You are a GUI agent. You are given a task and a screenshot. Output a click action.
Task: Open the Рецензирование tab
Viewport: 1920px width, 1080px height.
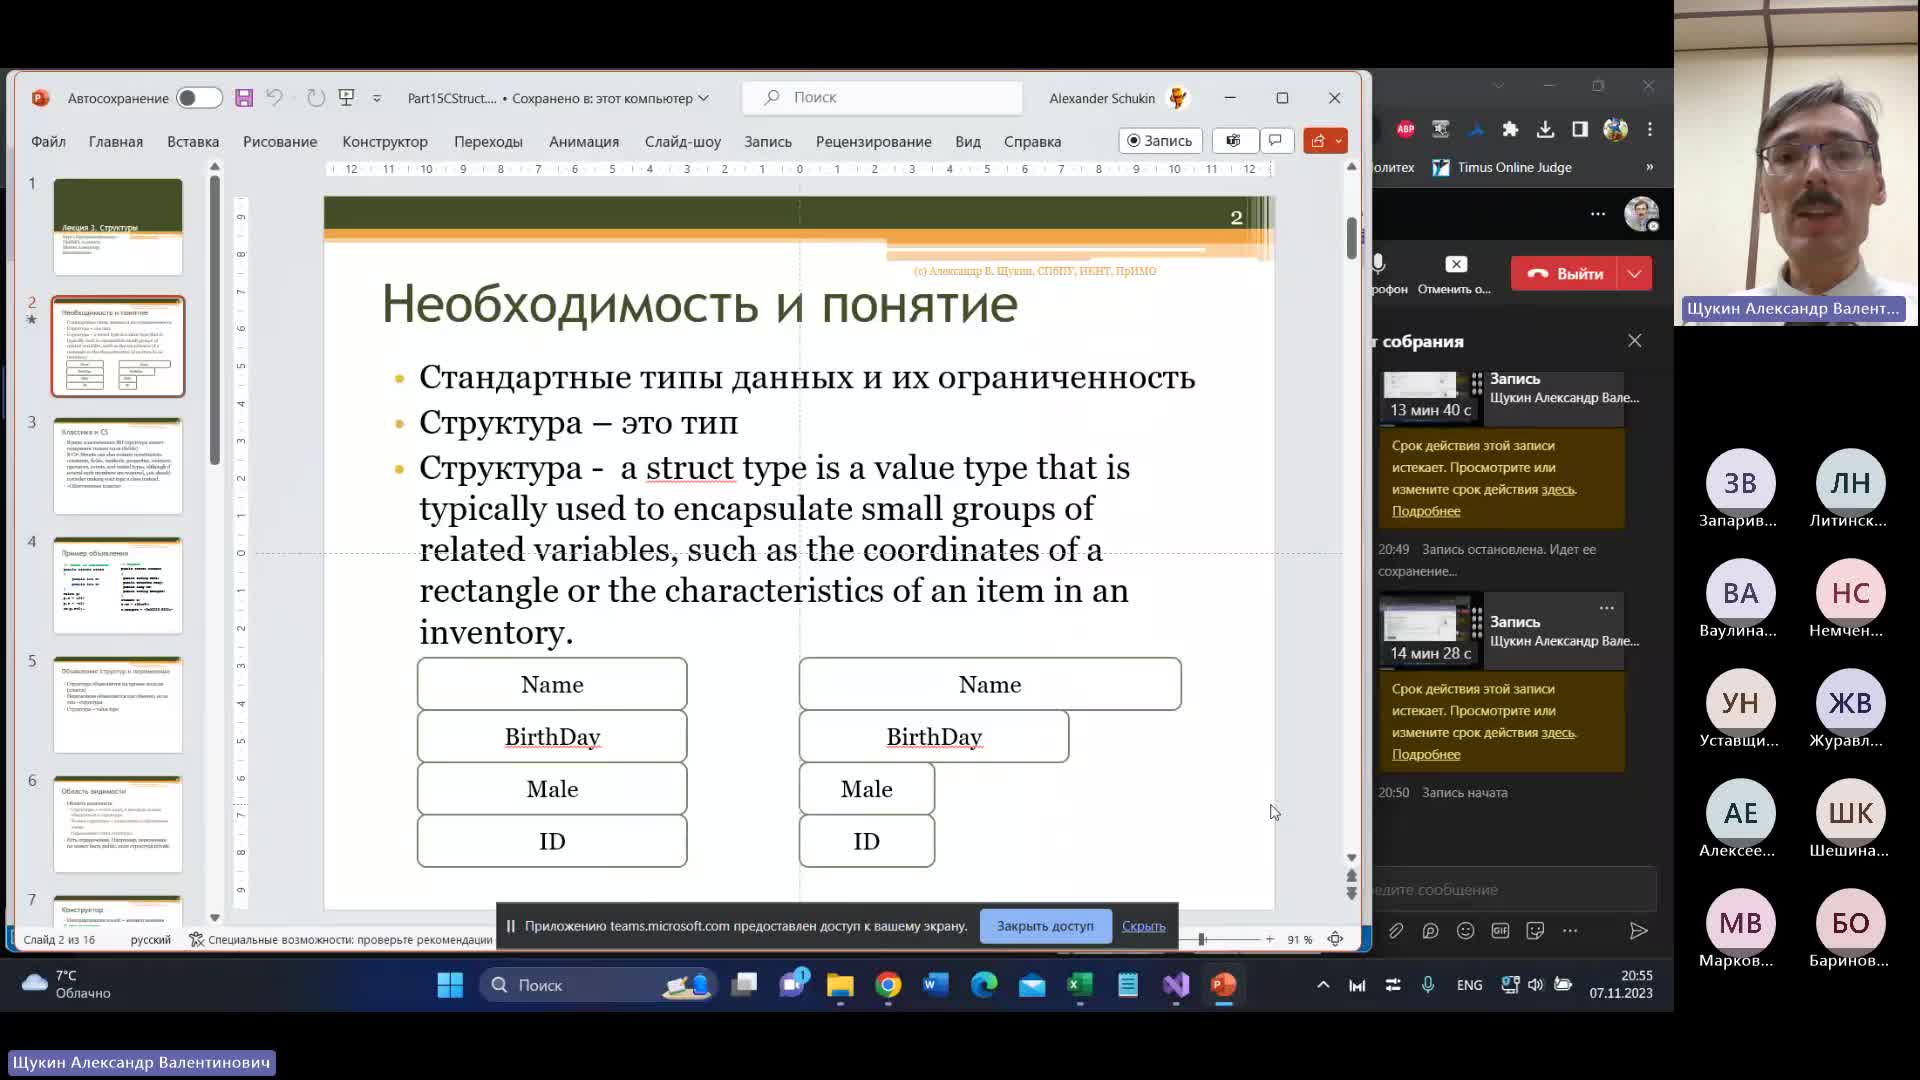[874, 141]
